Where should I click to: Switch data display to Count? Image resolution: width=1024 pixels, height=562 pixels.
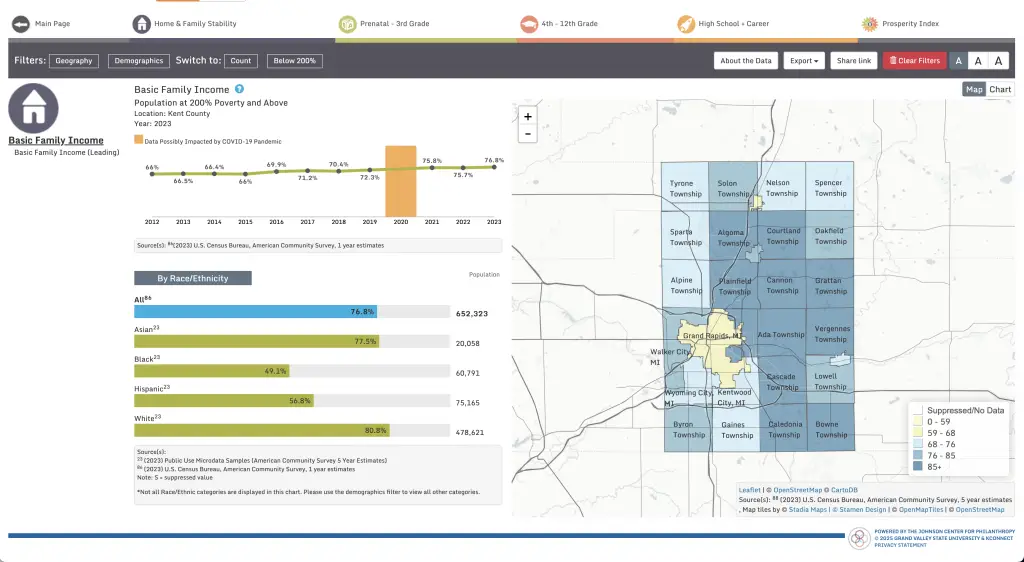tap(241, 61)
